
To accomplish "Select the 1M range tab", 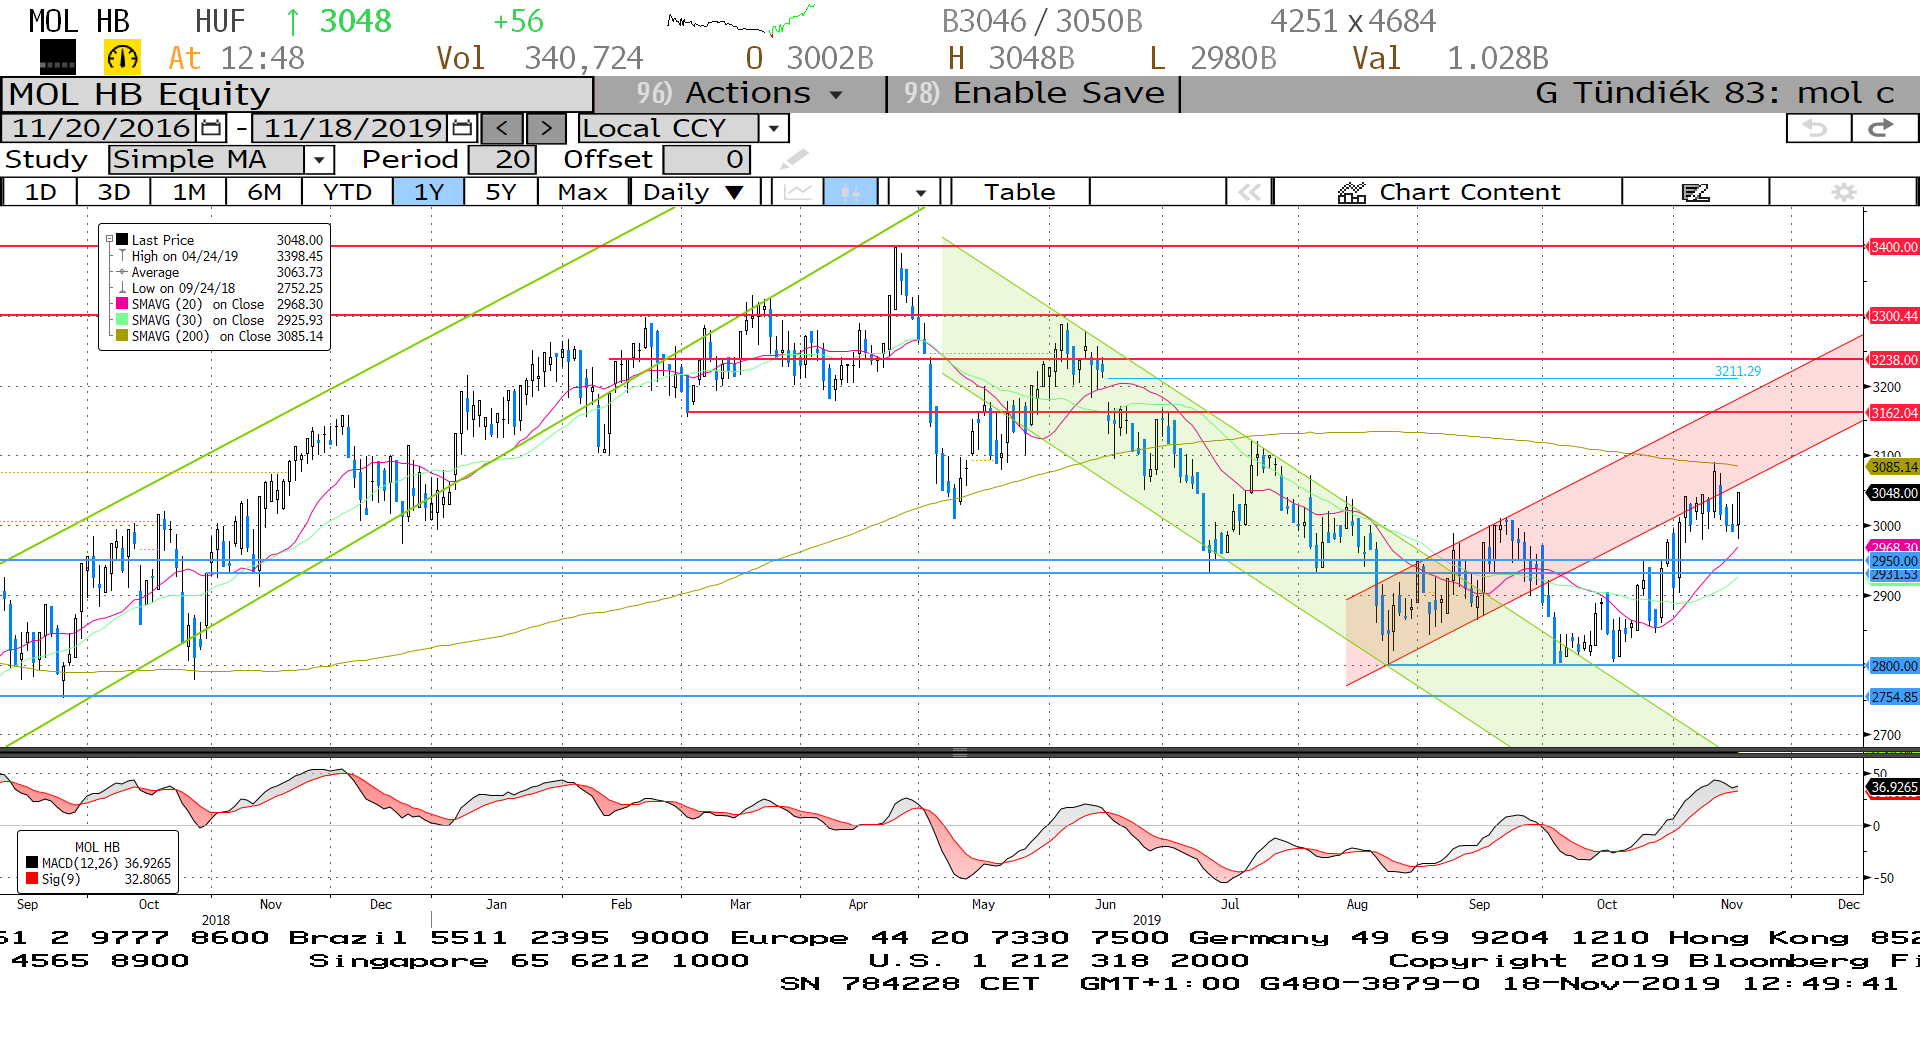I will point(189,192).
